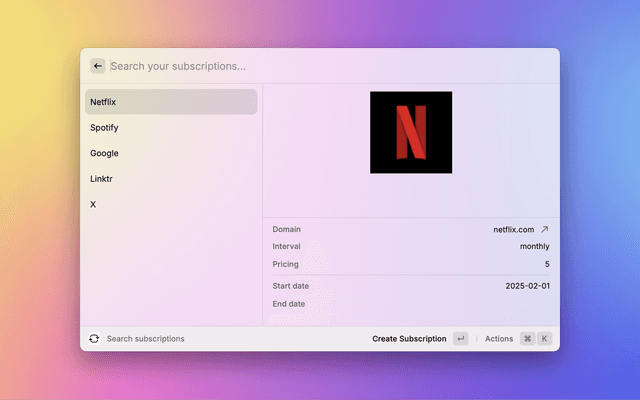This screenshot has width=640, height=400.
Task: Open the netflix.com domain link
Action: [513, 229]
